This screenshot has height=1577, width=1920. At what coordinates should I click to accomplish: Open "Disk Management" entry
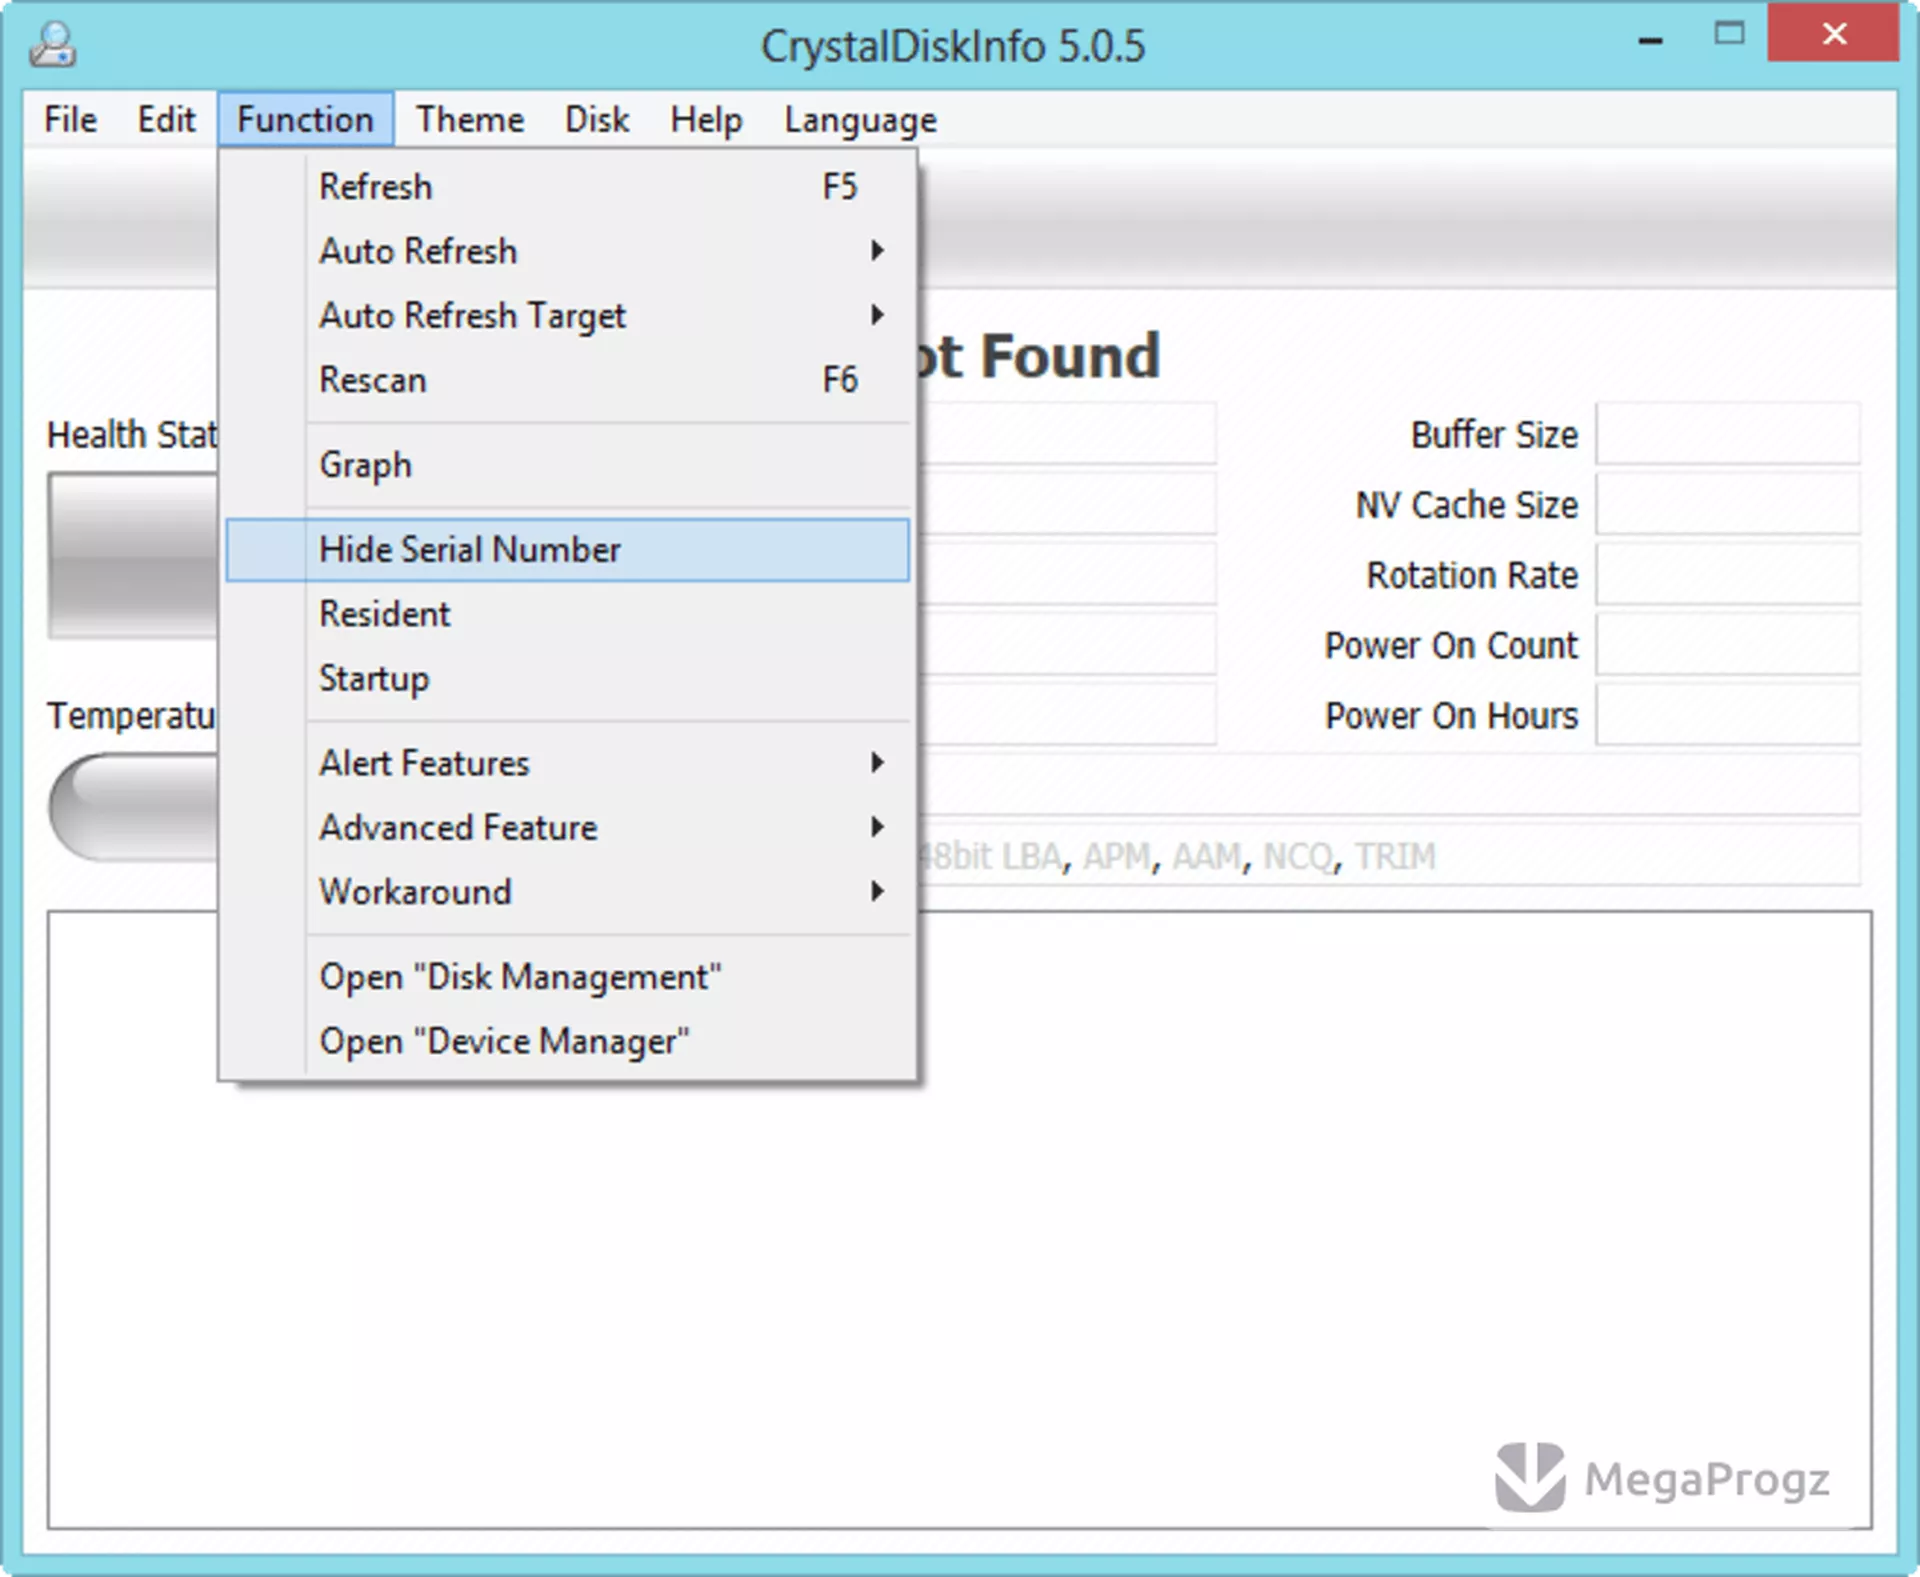click(567, 976)
